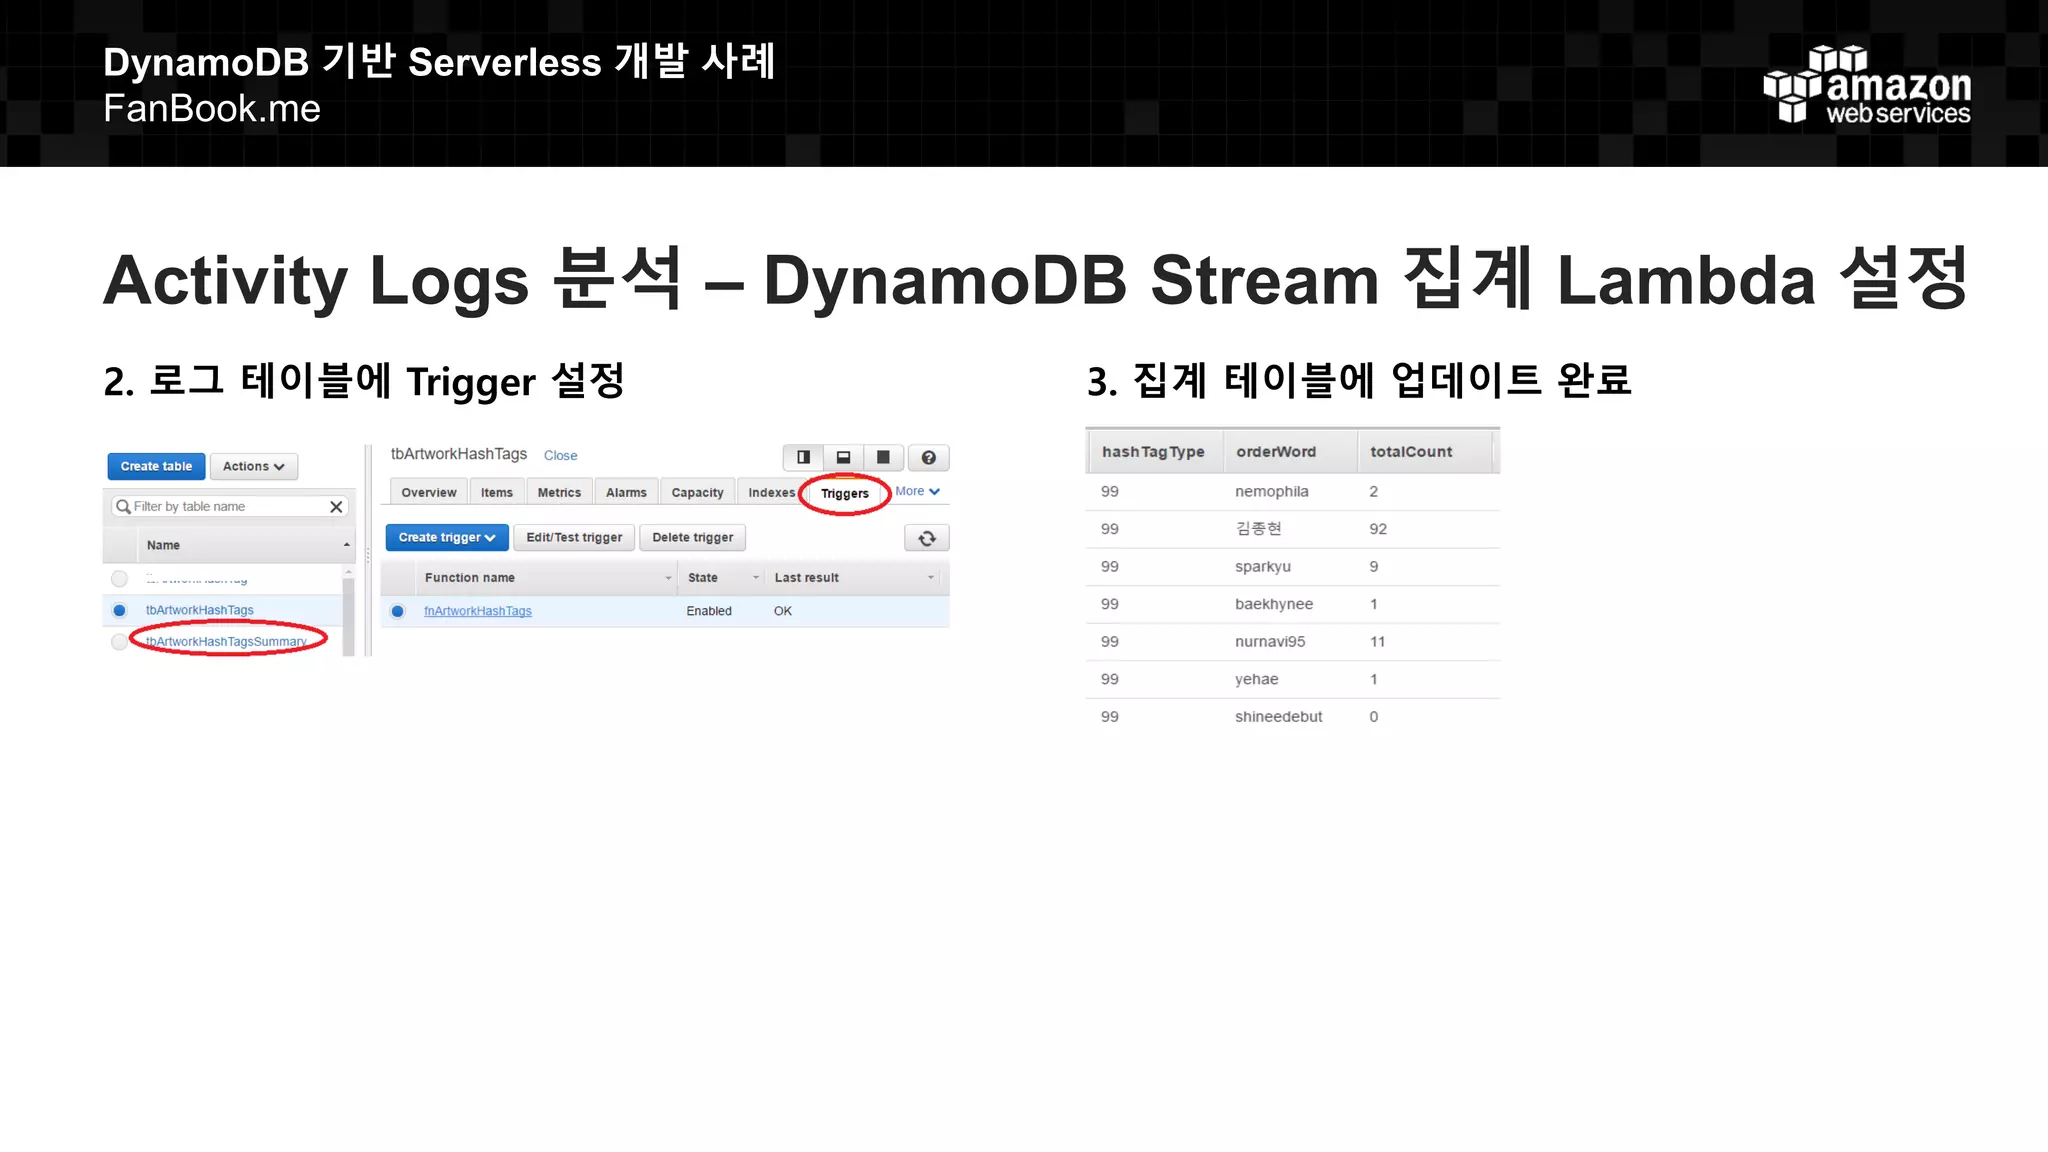Open the fnArtworkHashTags function link
The image size is (2048, 1152).
point(478,611)
